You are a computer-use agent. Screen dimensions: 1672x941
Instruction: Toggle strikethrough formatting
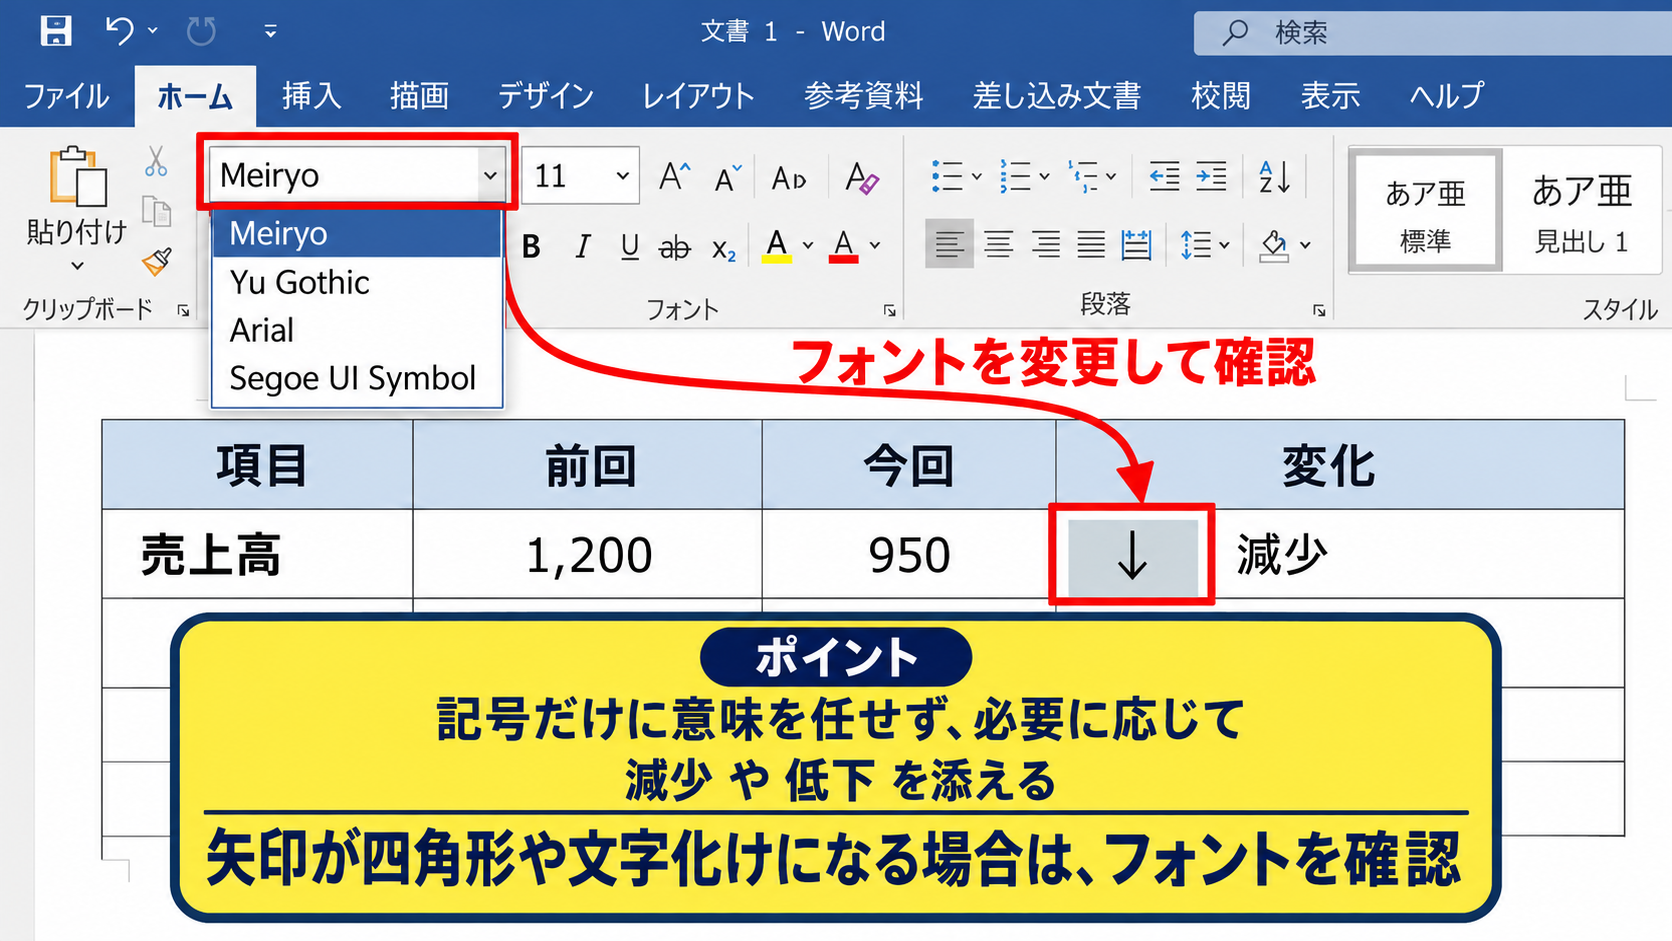[675, 247]
